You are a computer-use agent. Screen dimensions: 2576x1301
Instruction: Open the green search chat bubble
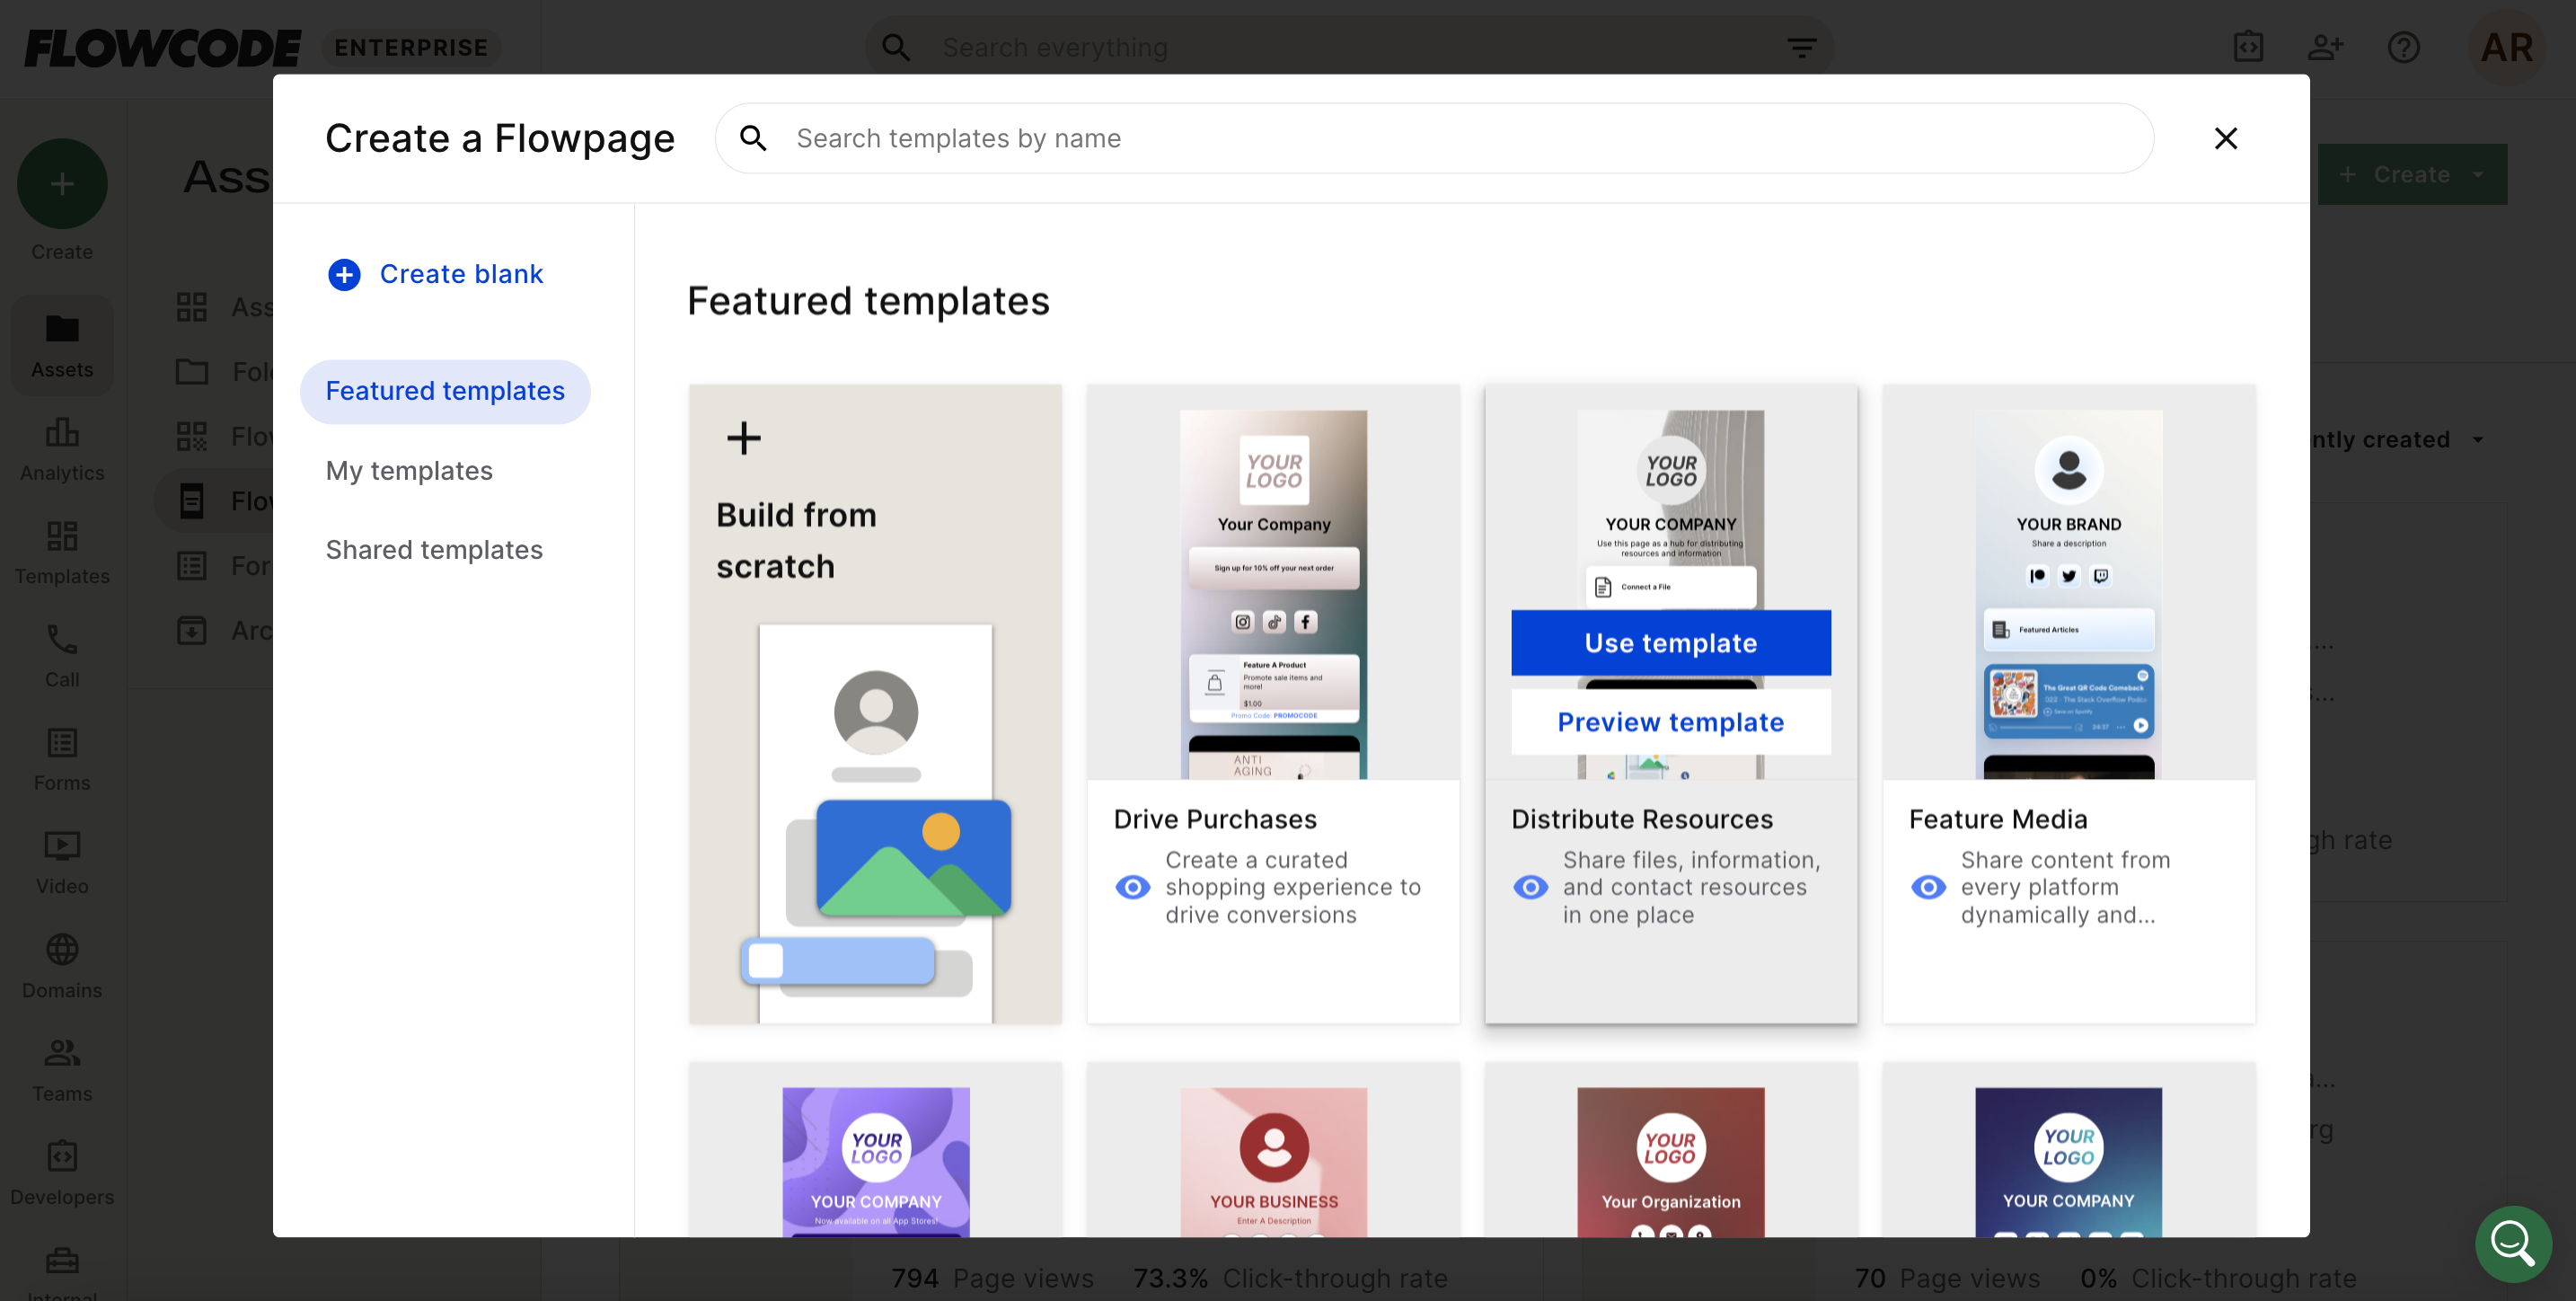tap(2513, 1243)
